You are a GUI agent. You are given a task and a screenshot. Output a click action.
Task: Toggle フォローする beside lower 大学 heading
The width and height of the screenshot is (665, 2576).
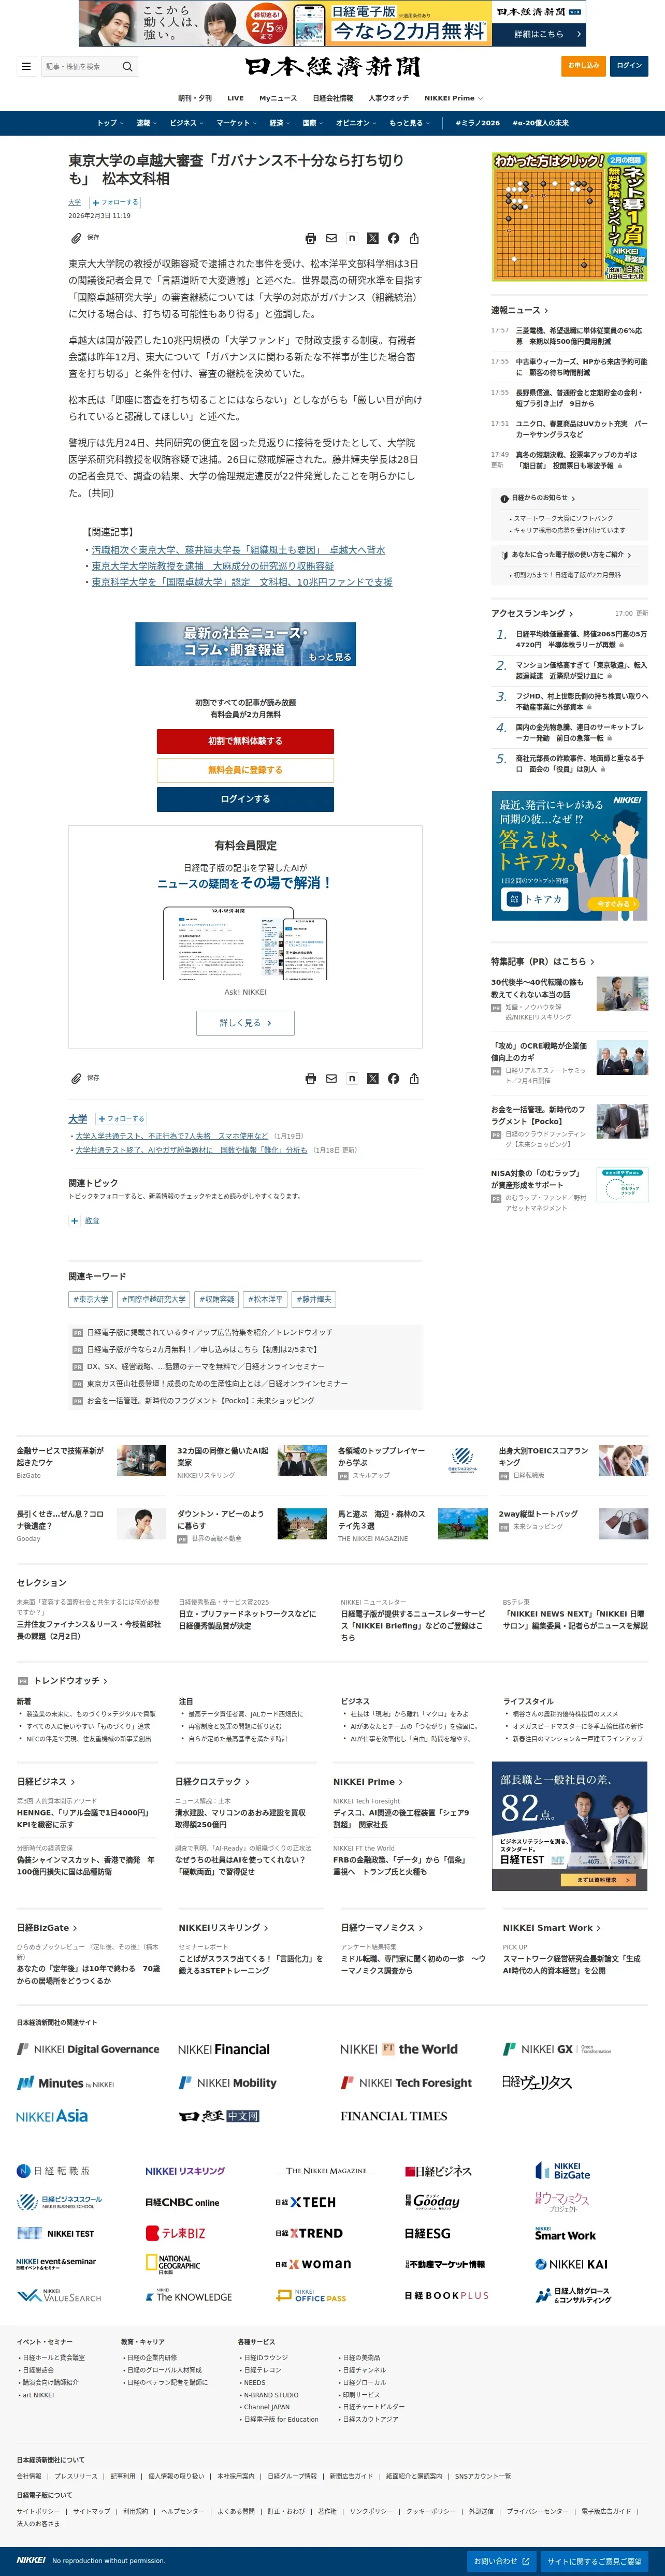pyautogui.click(x=121, y=1119)
